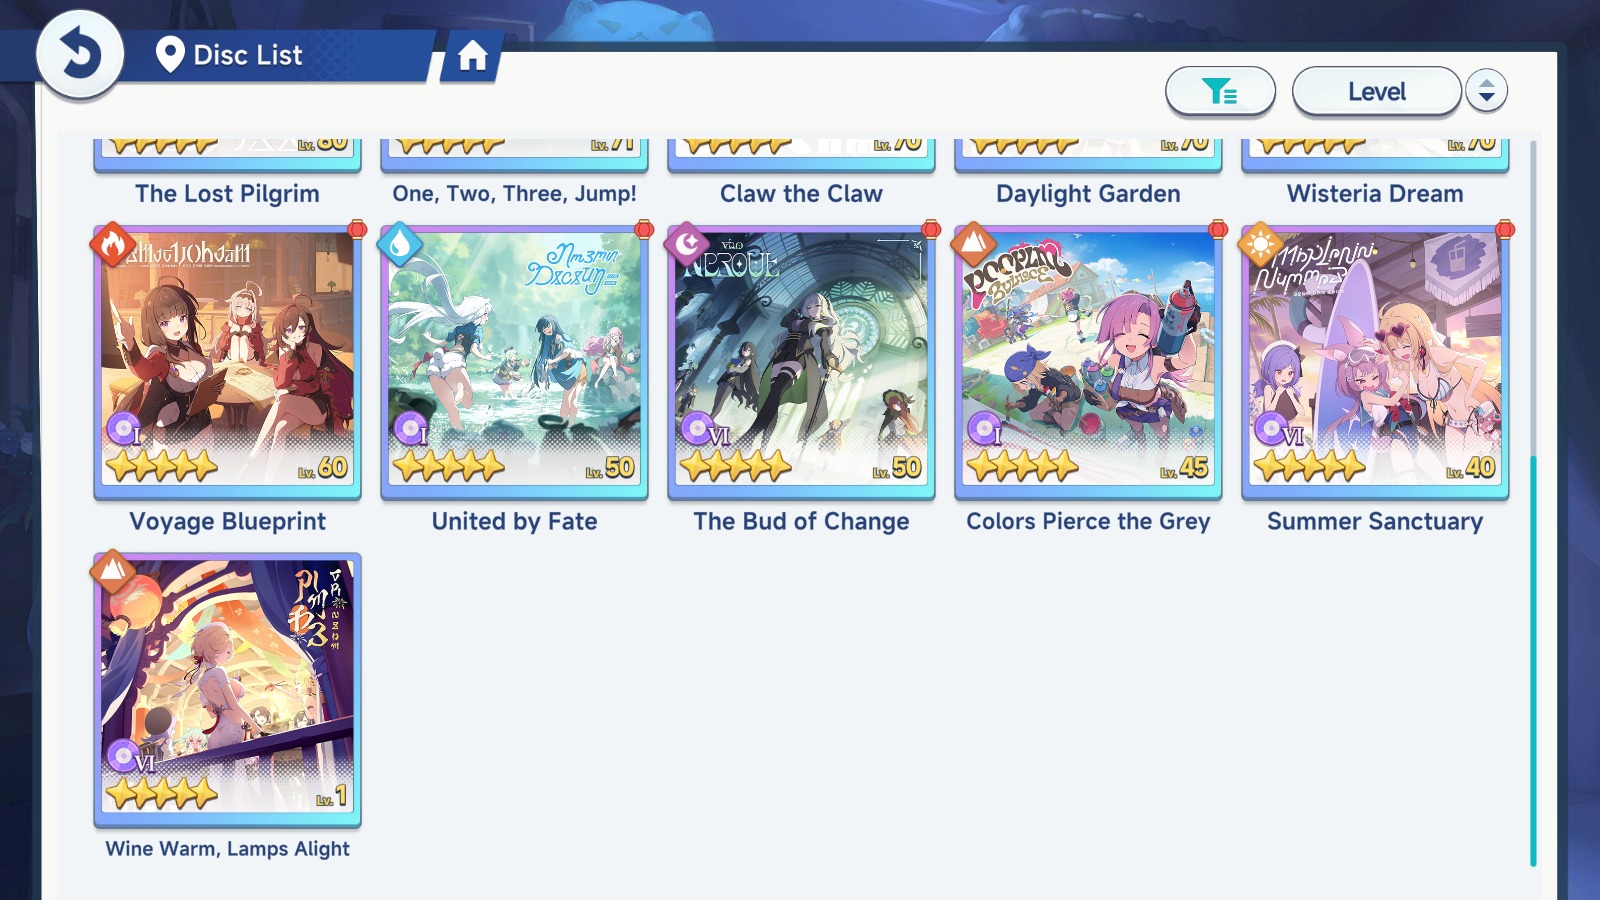
Task: Click water element icon on United by Fate
Action: (x=400, y=245)
